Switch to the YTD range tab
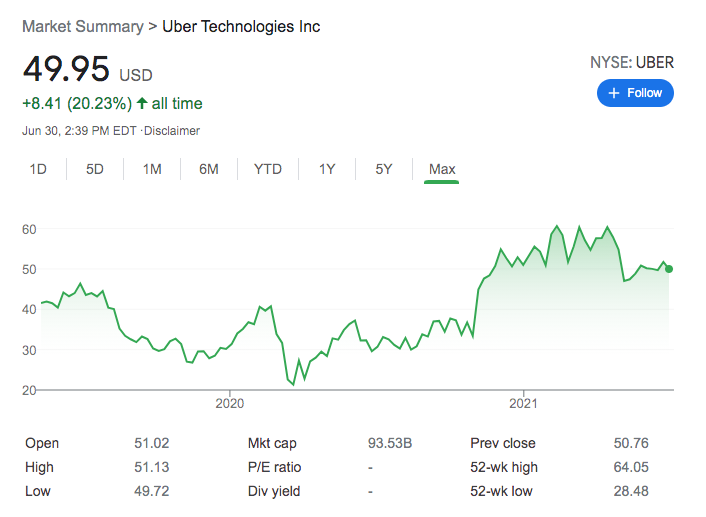 click(268, 169)
